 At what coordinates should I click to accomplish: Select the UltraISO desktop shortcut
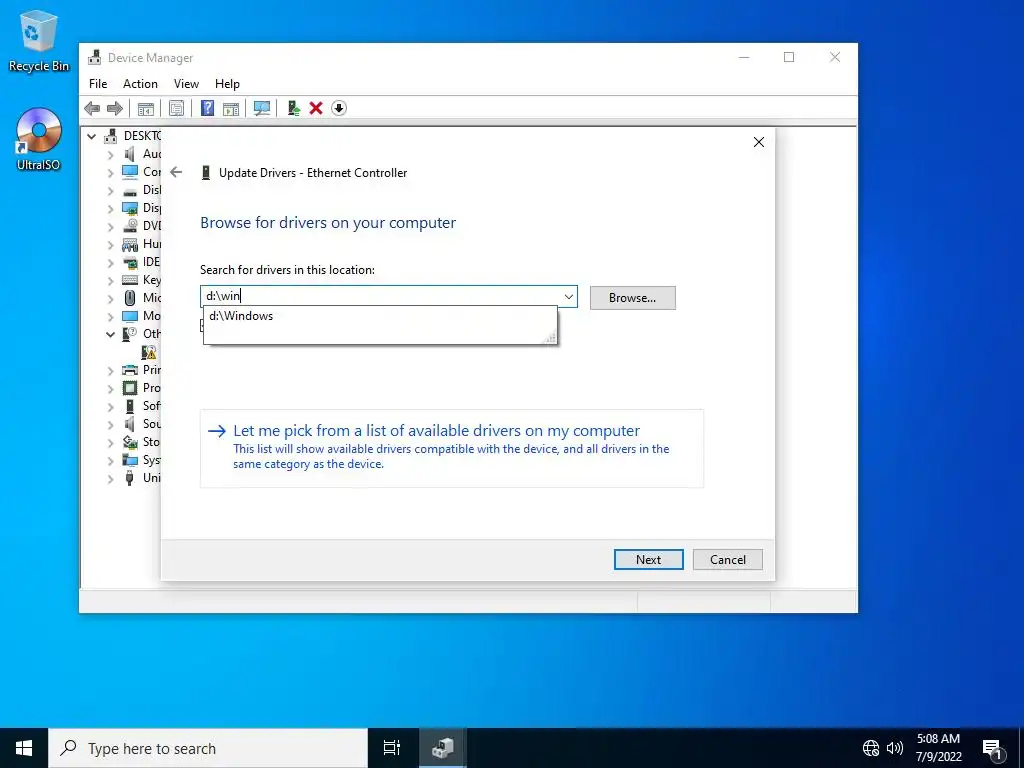click(39, 139)
